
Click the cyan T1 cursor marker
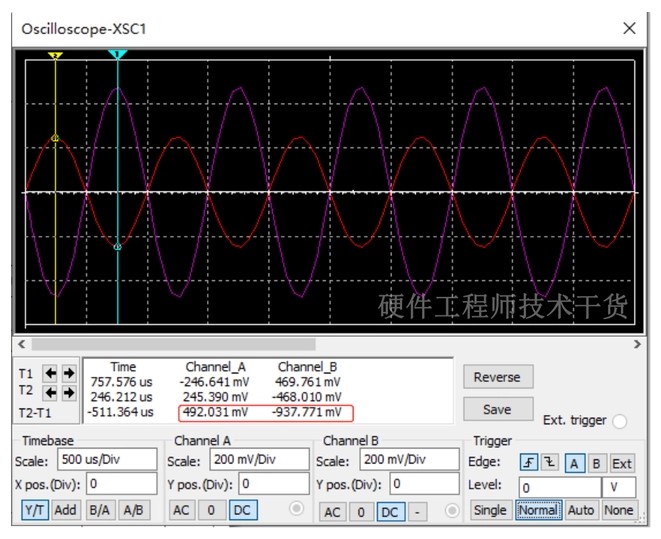[117, 54]
